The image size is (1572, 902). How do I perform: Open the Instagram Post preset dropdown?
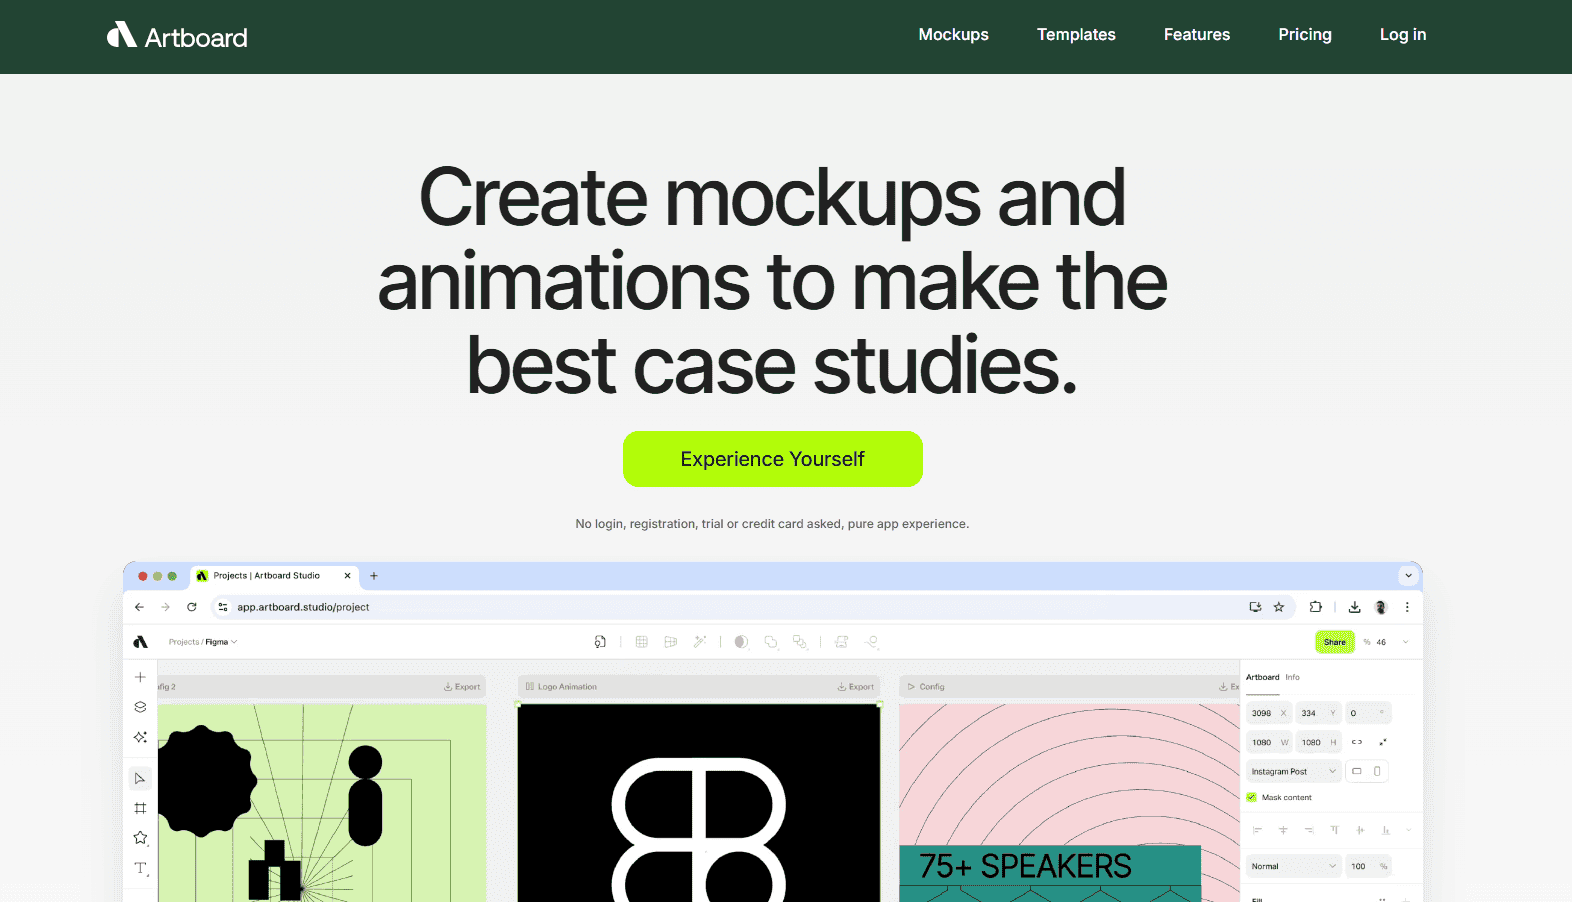click(1293, 771)
